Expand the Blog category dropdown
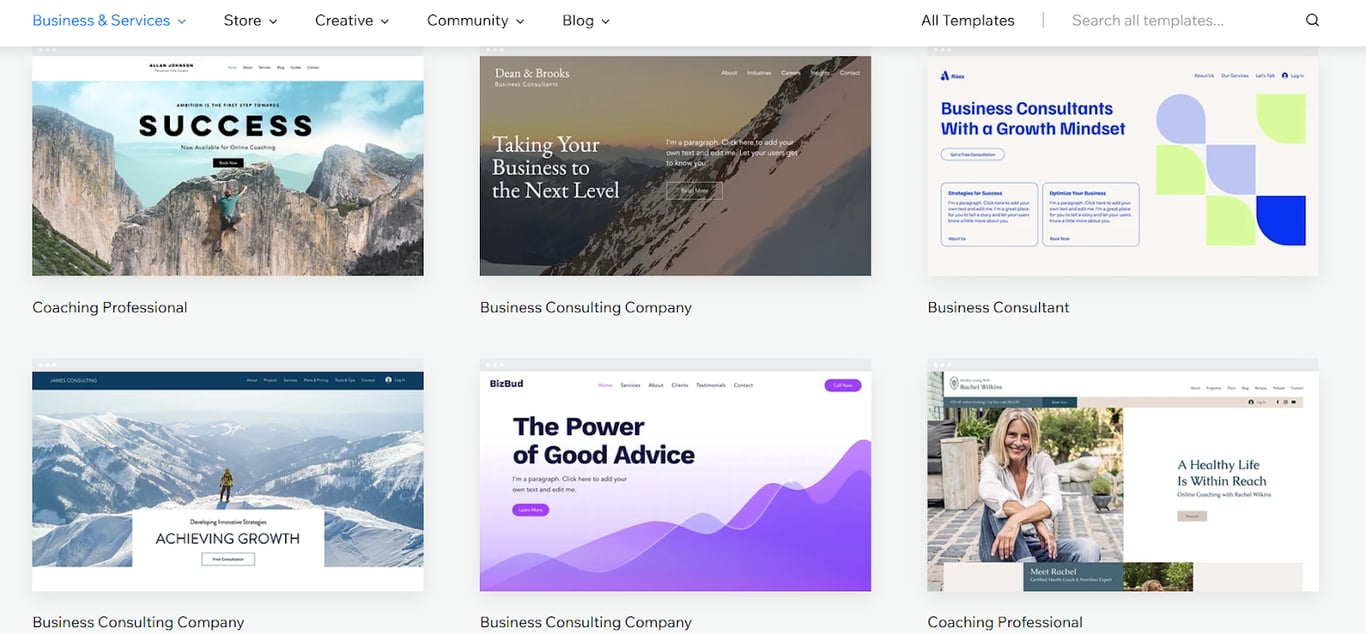1366x634 pixels. click(x=585, y=20)
